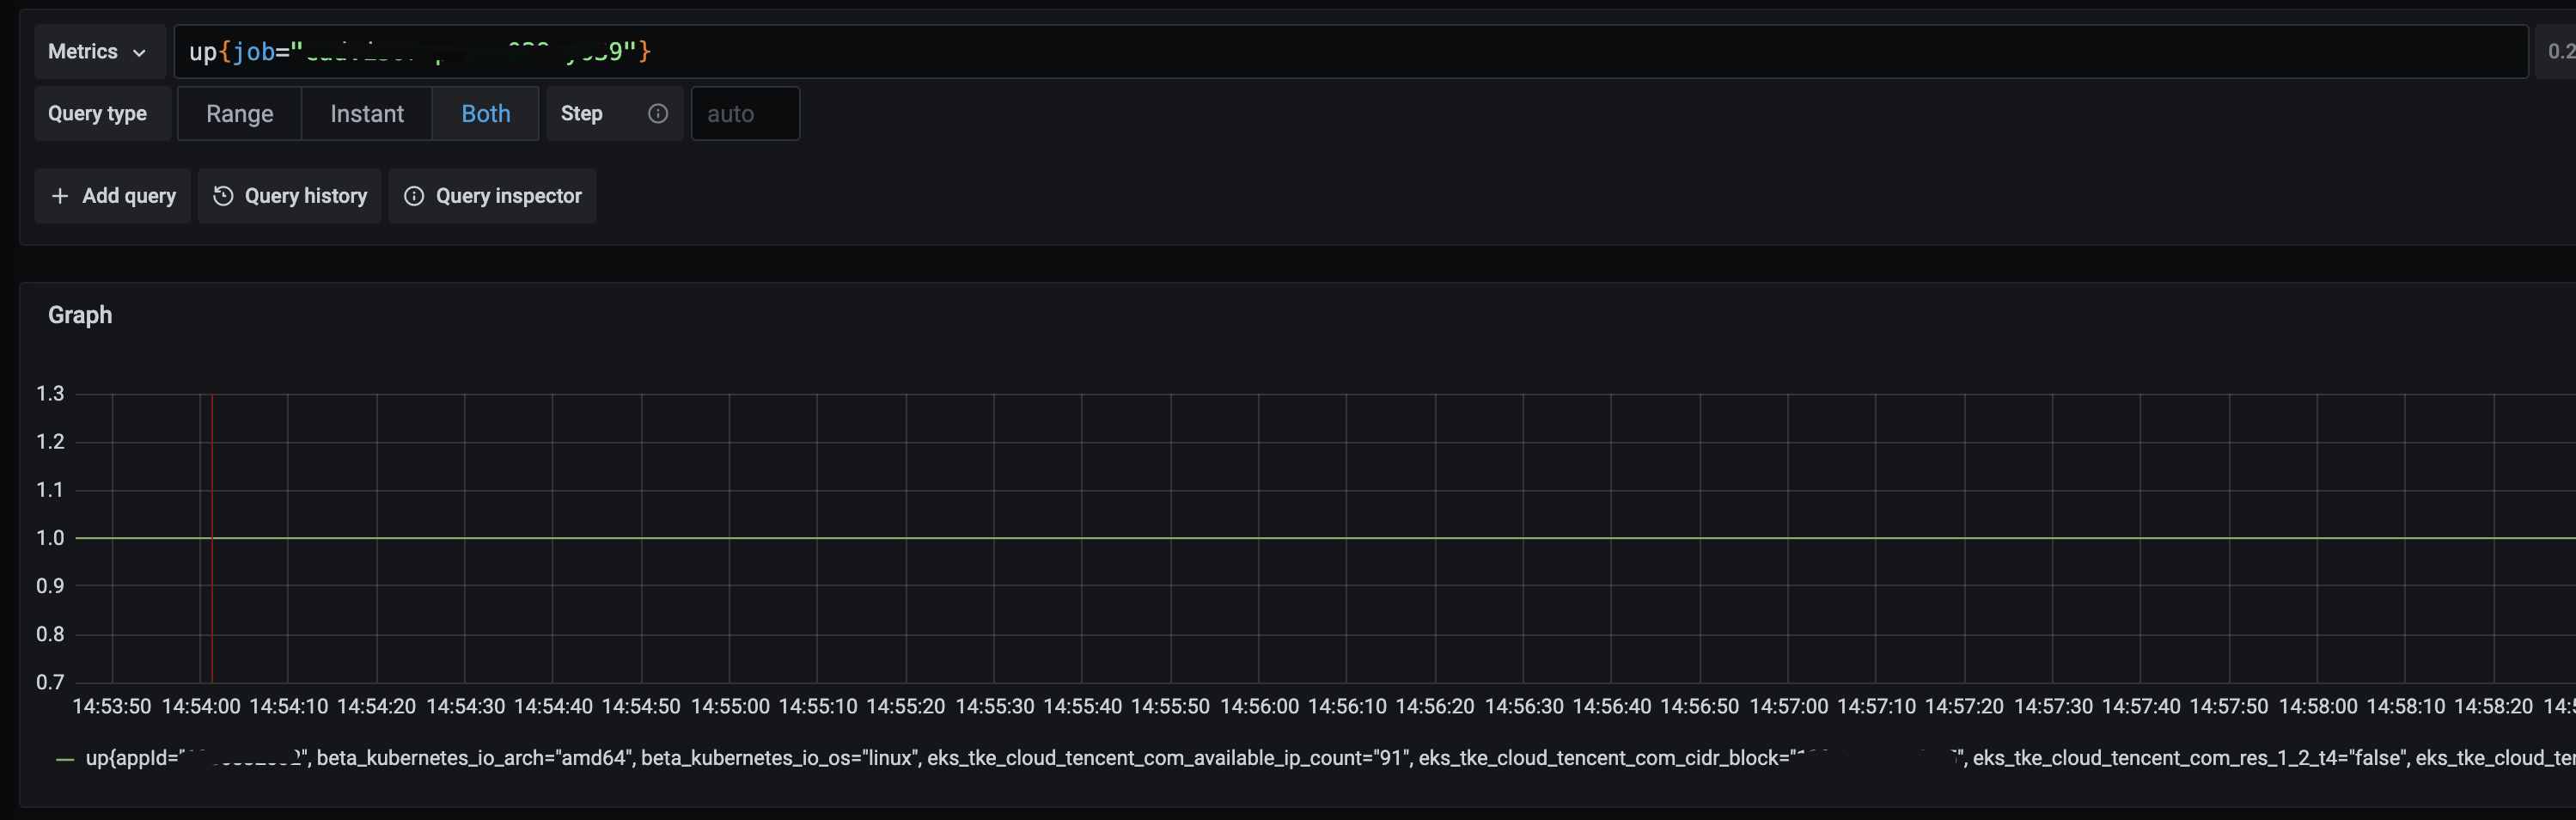Click the 14:55:00 time axis label

coord(730,706)
